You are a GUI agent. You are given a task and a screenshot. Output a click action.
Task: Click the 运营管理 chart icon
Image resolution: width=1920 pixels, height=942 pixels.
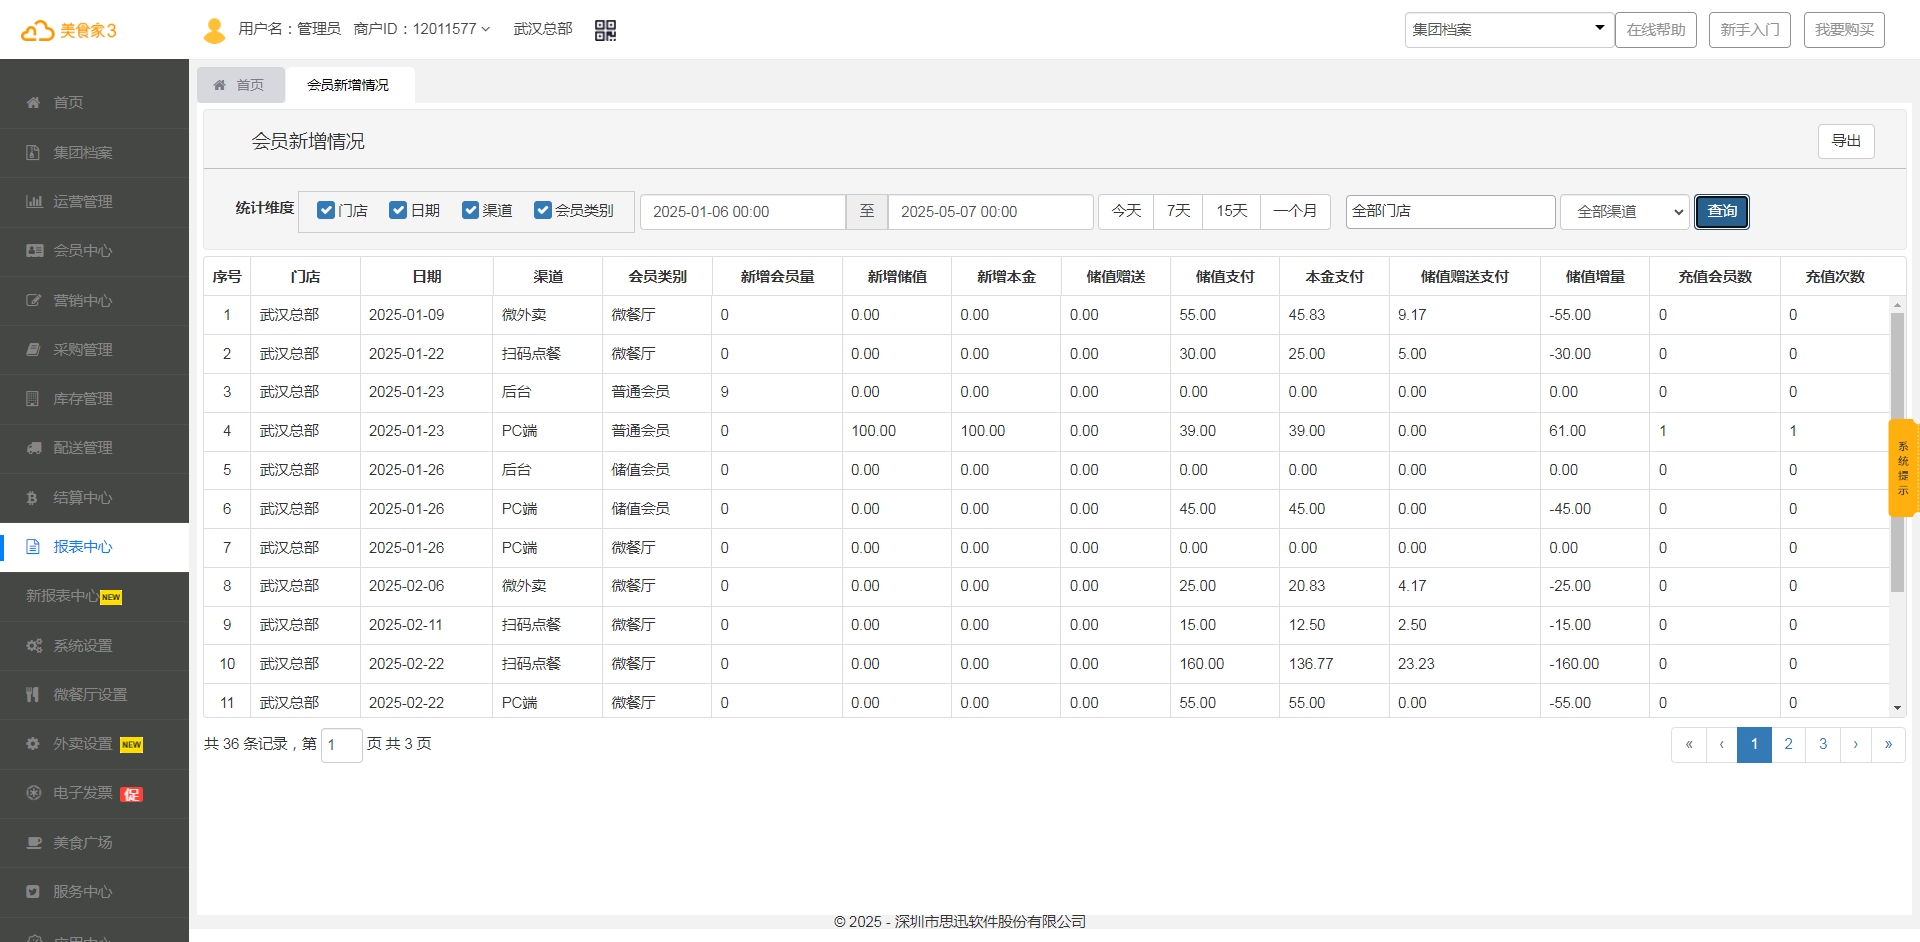click(x=34, y=202)
